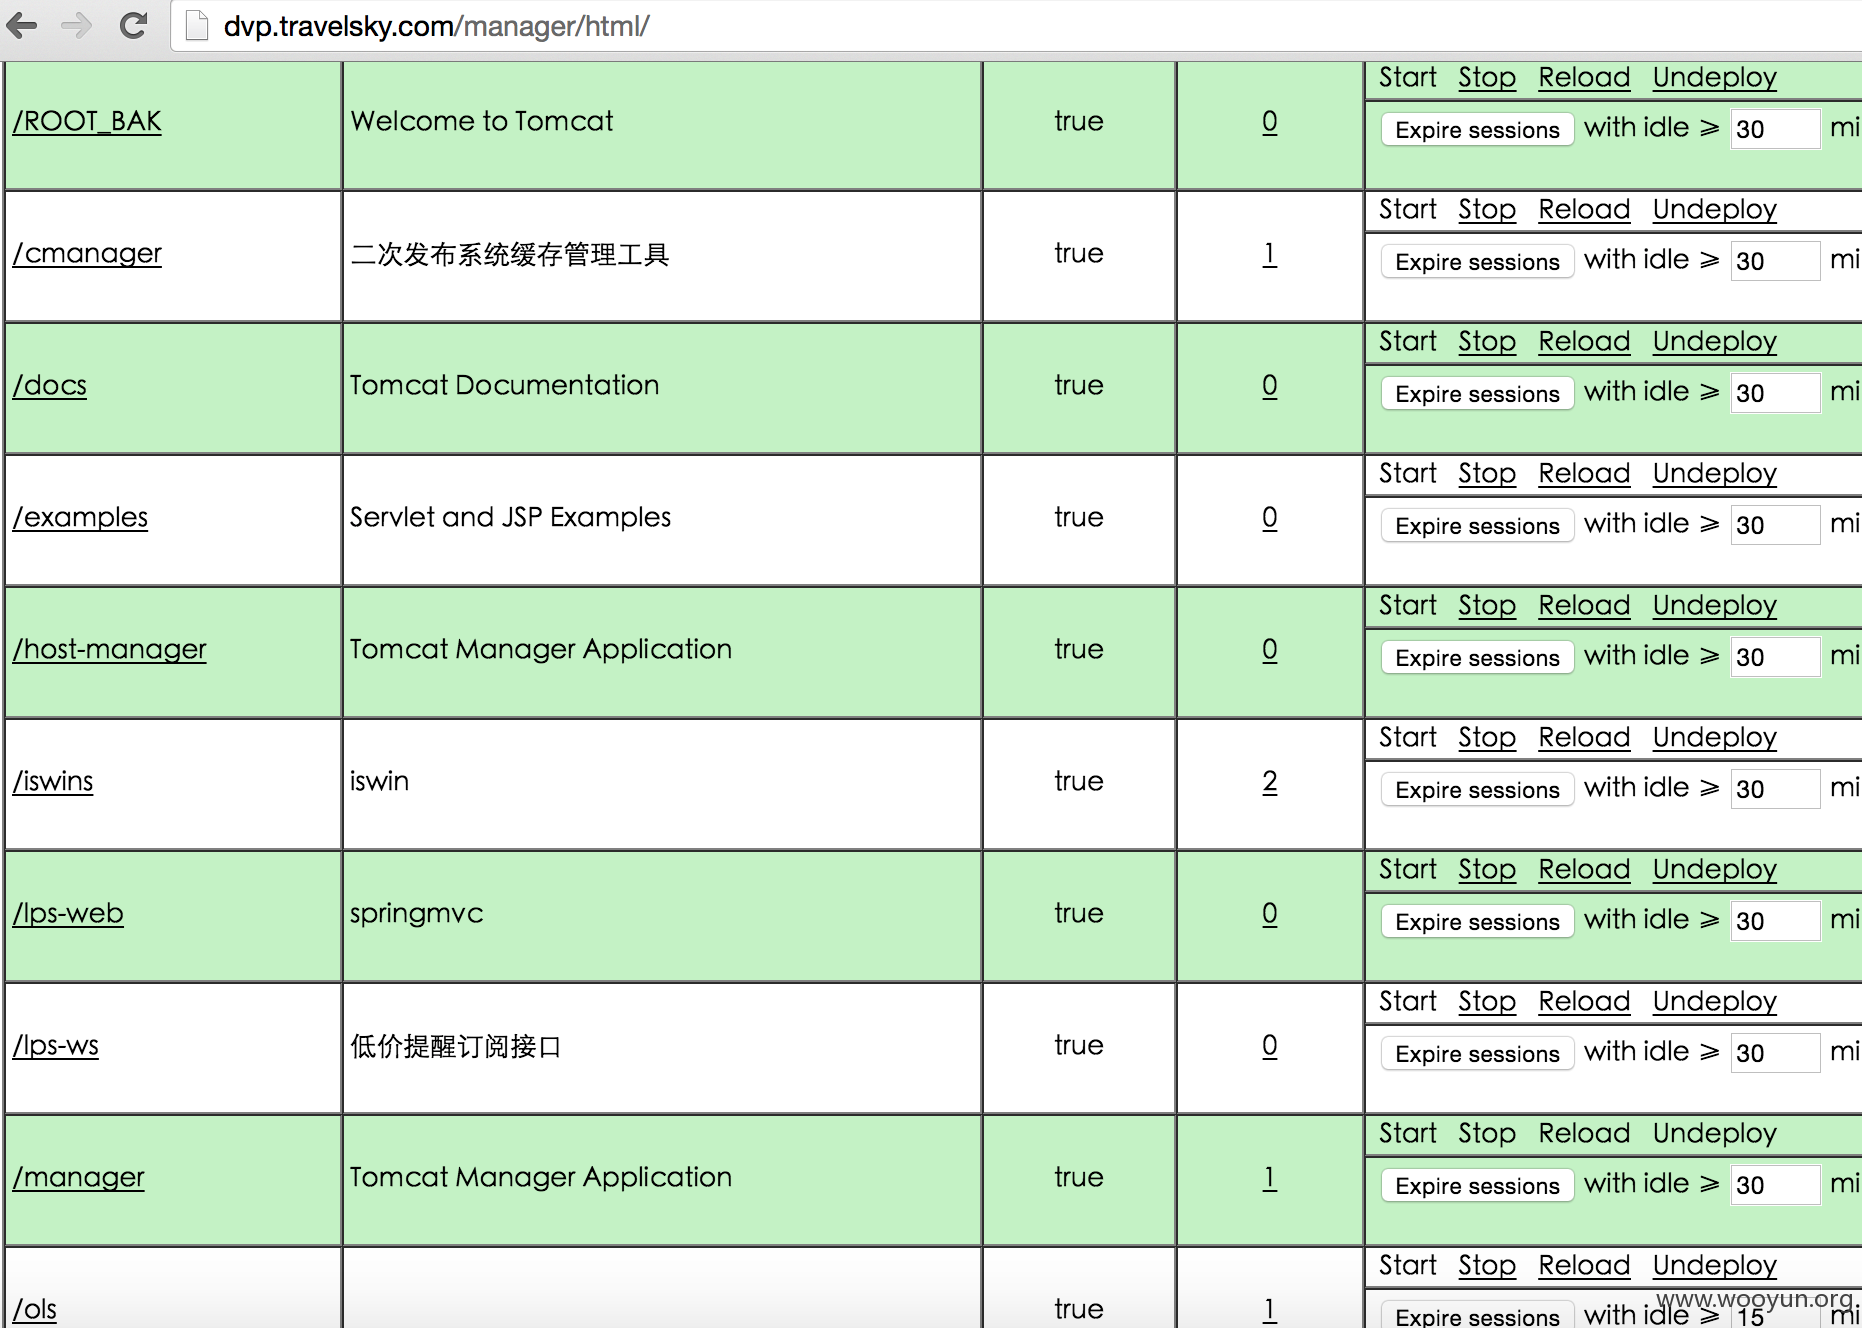1862x1328 pixels.
Task: Edit idle minutes field for /docs
Action: pyautogui.click(x=1775, y=393)
